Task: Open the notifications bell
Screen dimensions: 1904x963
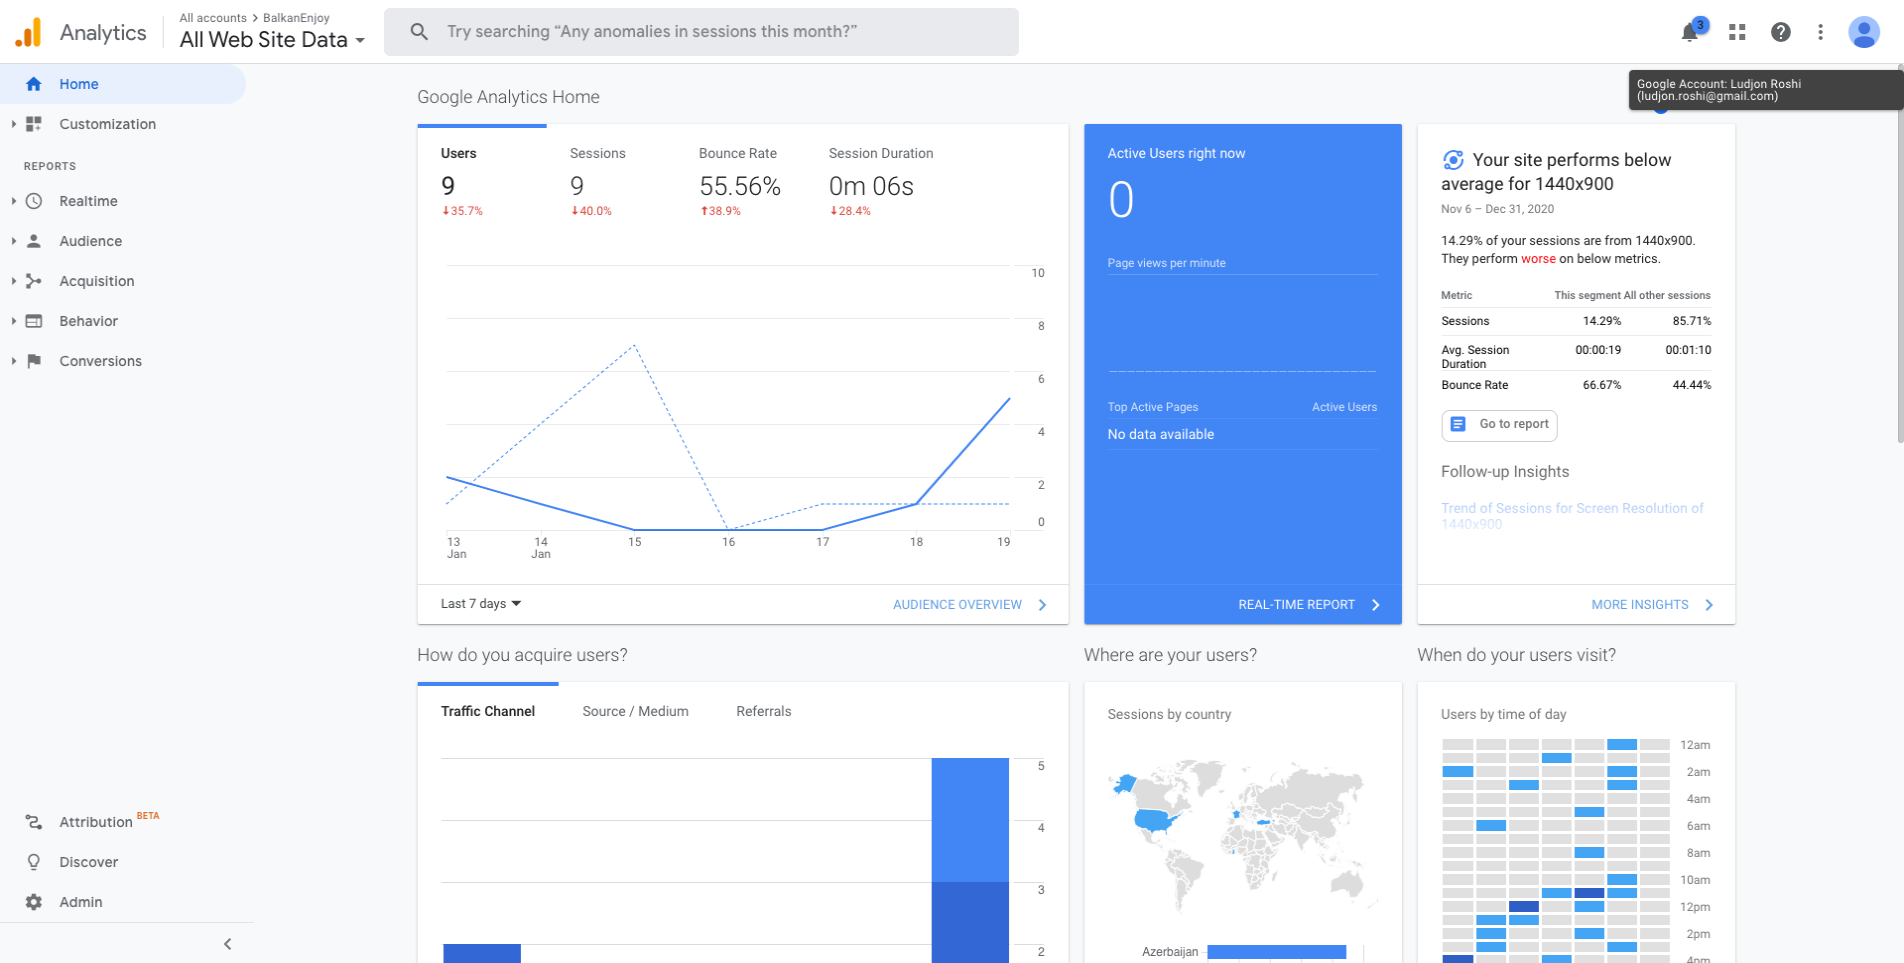Action: pyautogui.click(x=1690, y=32)
